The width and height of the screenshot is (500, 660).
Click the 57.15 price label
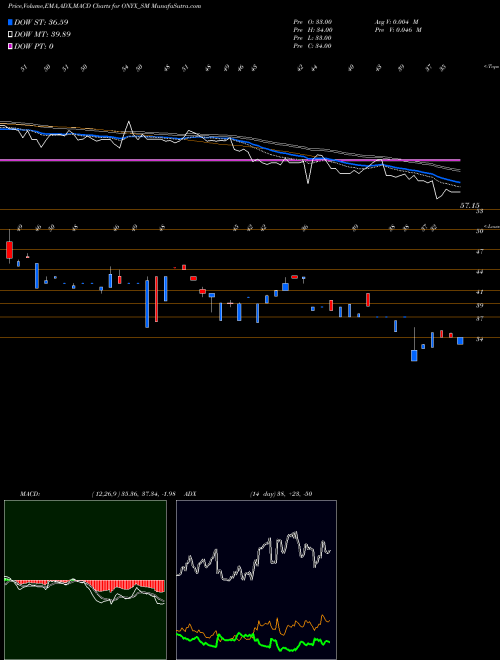[x=470, y=205]
